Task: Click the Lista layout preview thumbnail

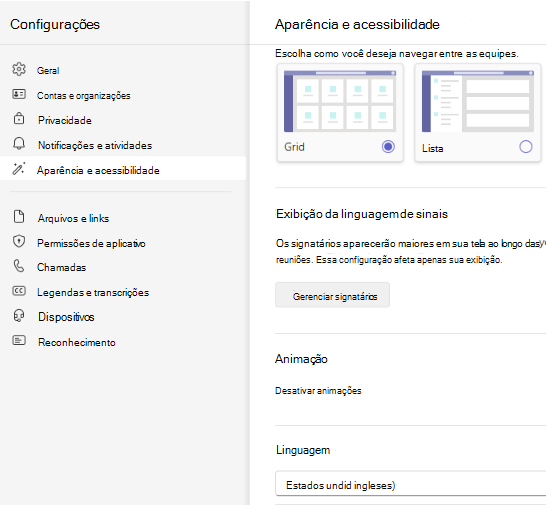Action: tap(478, 101)
